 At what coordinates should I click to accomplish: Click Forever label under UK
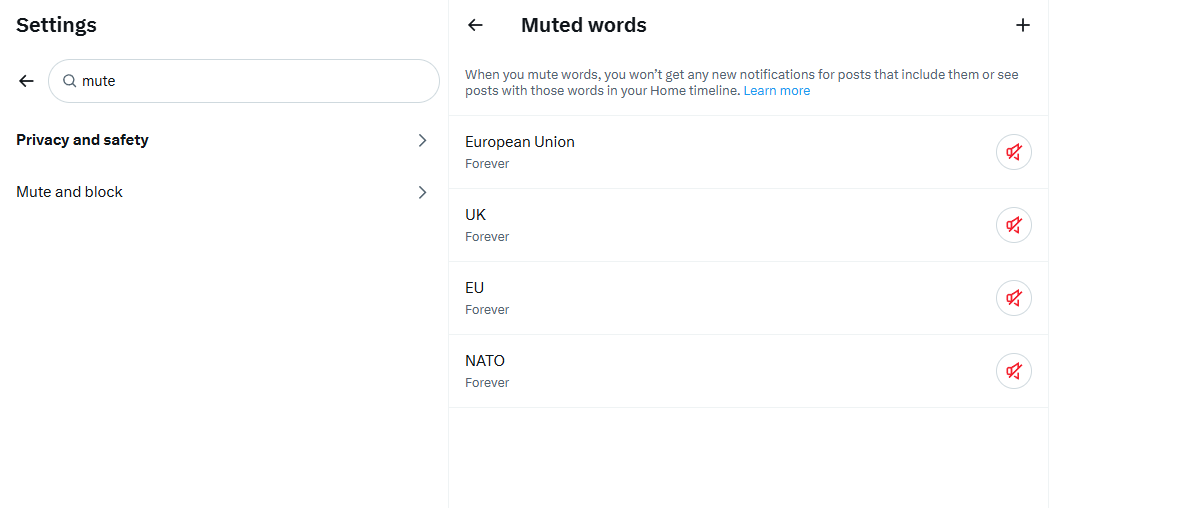pyautogui.click(x=487, y=237)
